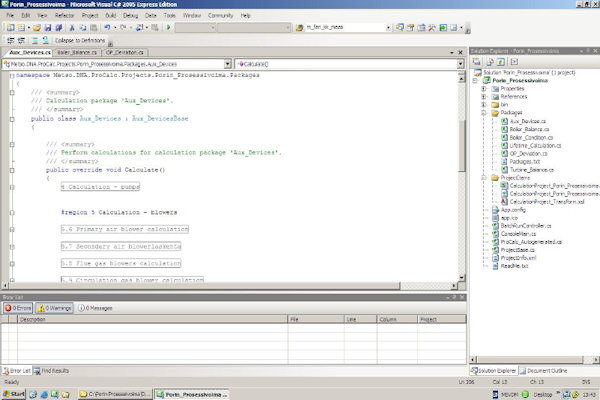Viewport: 600px width, 400px height.
Task: Open the Undo history dropdown arrow
Action: point(115,28)
